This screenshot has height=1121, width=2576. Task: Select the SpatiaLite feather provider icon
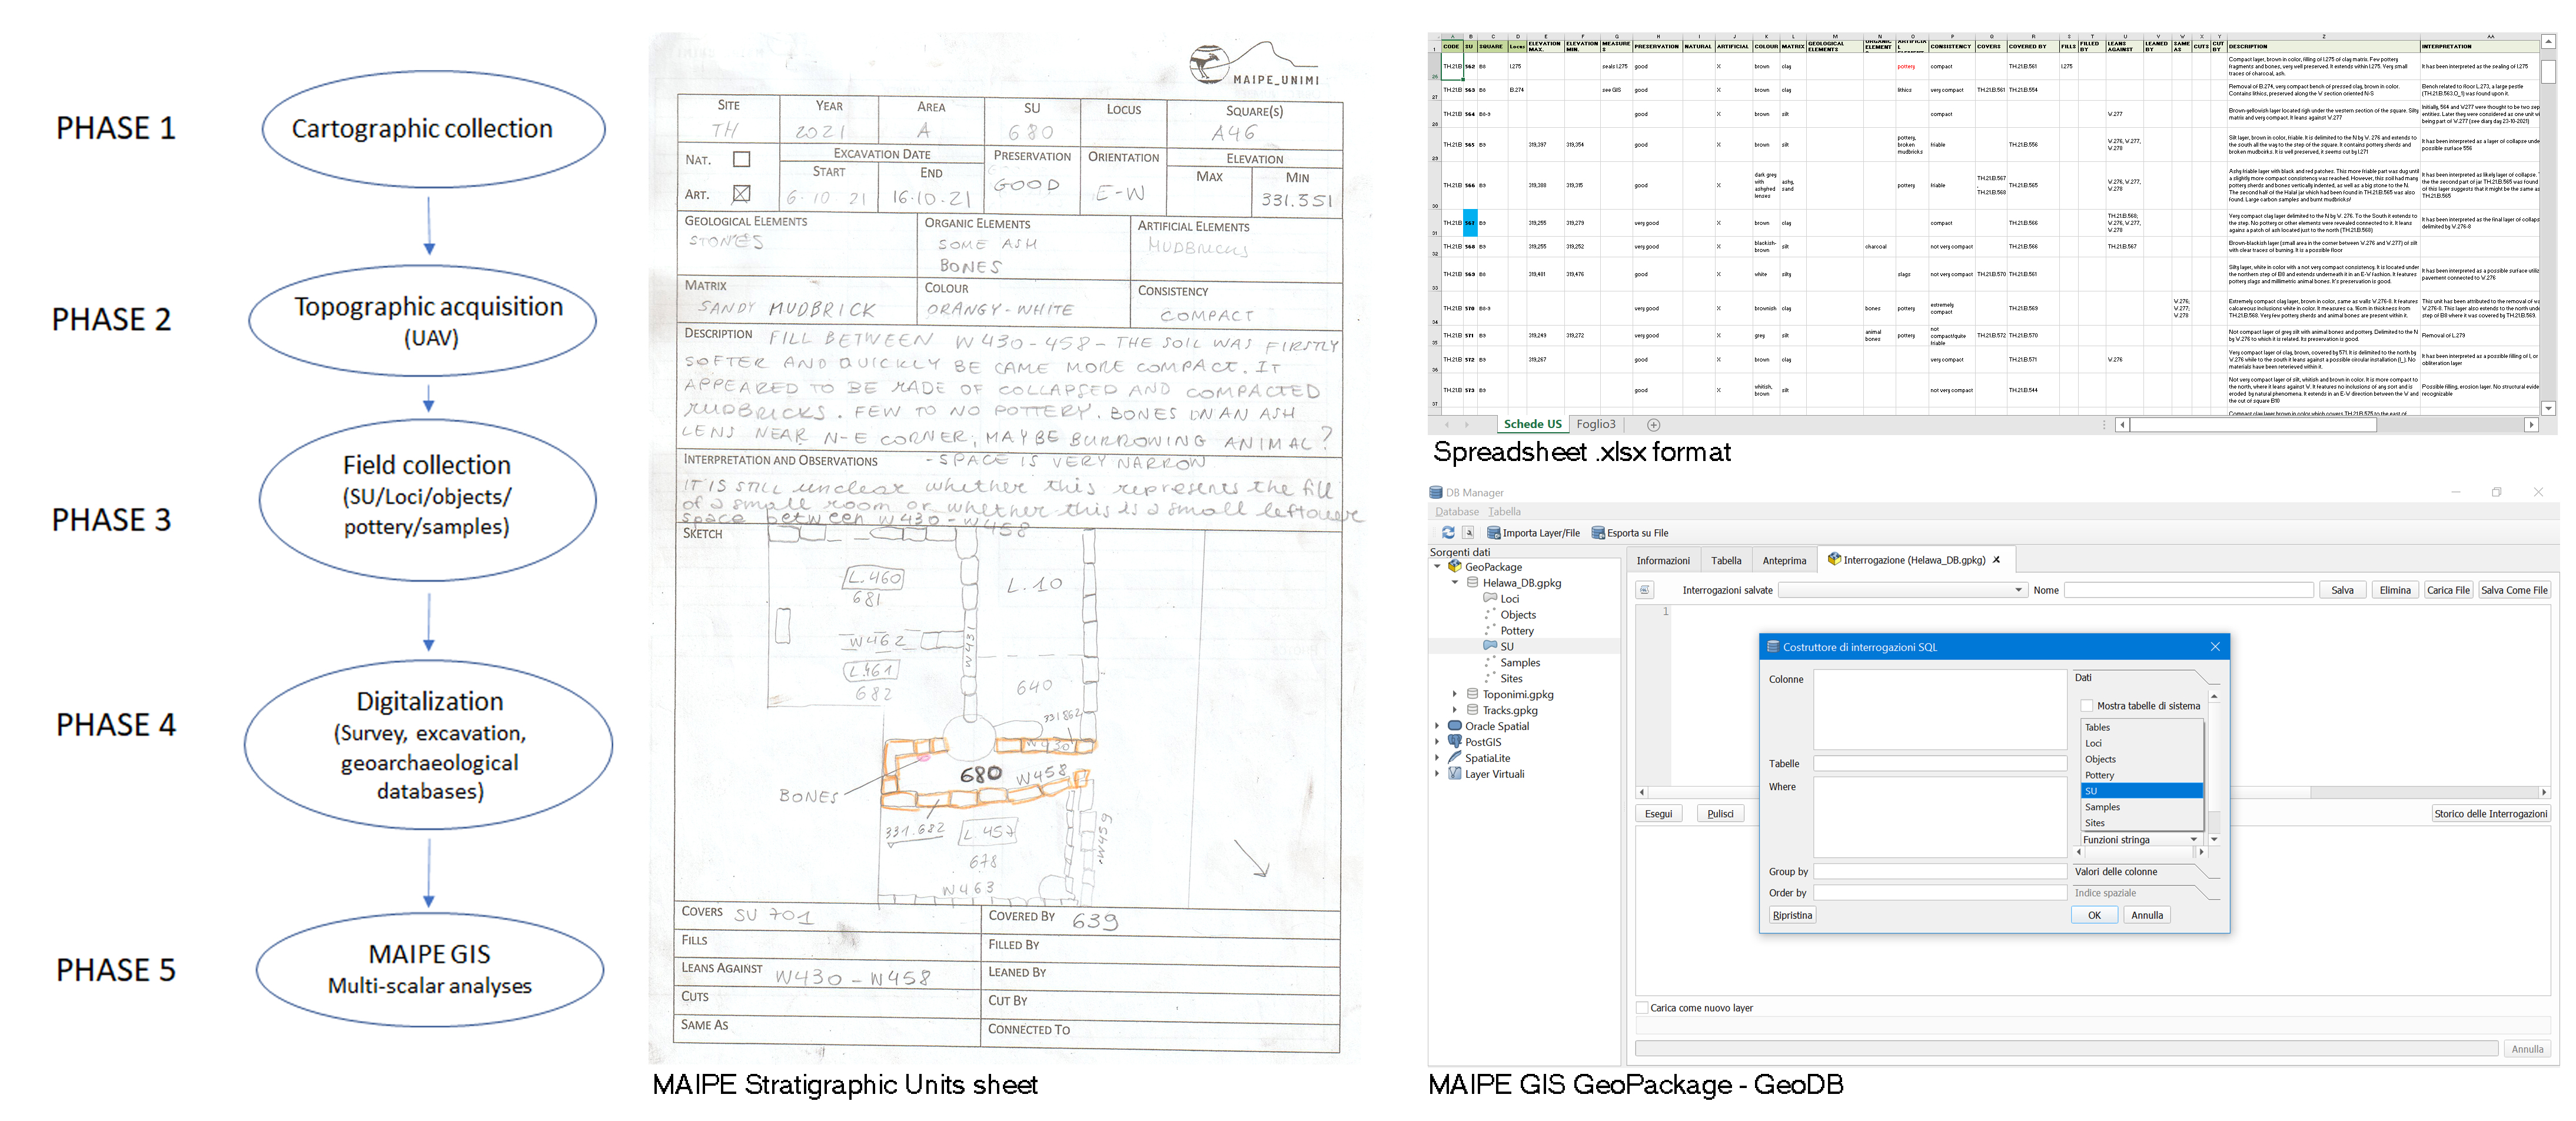tap(1455, 758)
